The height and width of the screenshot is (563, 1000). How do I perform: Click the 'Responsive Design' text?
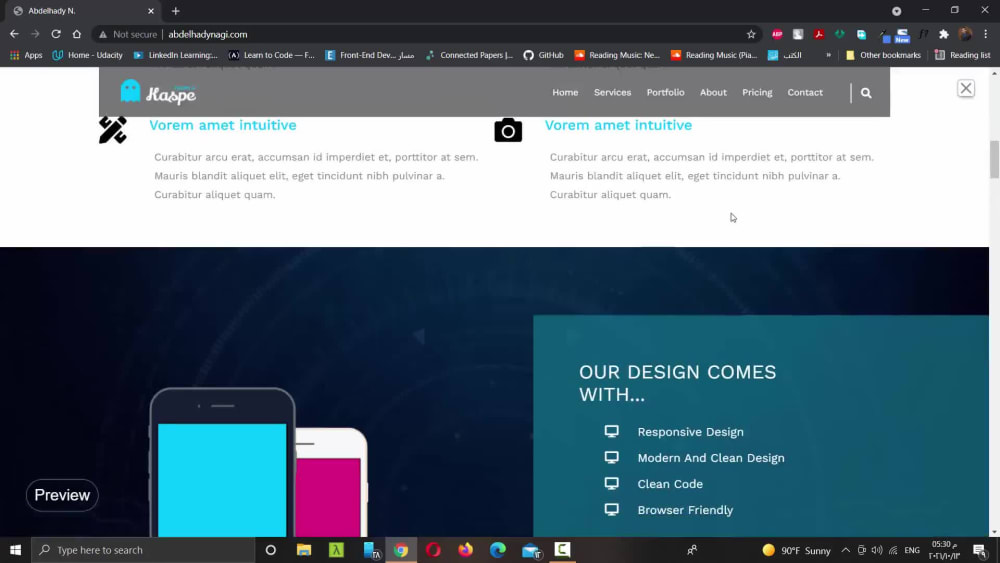(691, 432)
